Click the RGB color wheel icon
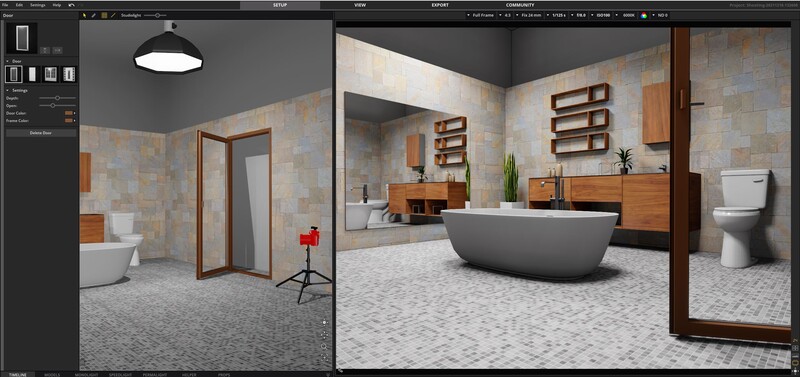The width and height of the screenshot is (800, 377). click(644, 15)
